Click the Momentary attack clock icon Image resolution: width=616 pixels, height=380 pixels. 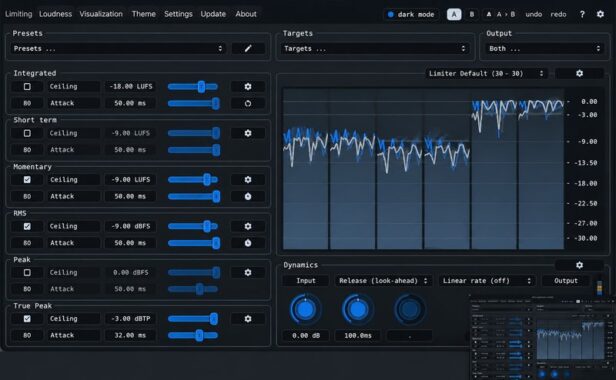tap(248, 196)
